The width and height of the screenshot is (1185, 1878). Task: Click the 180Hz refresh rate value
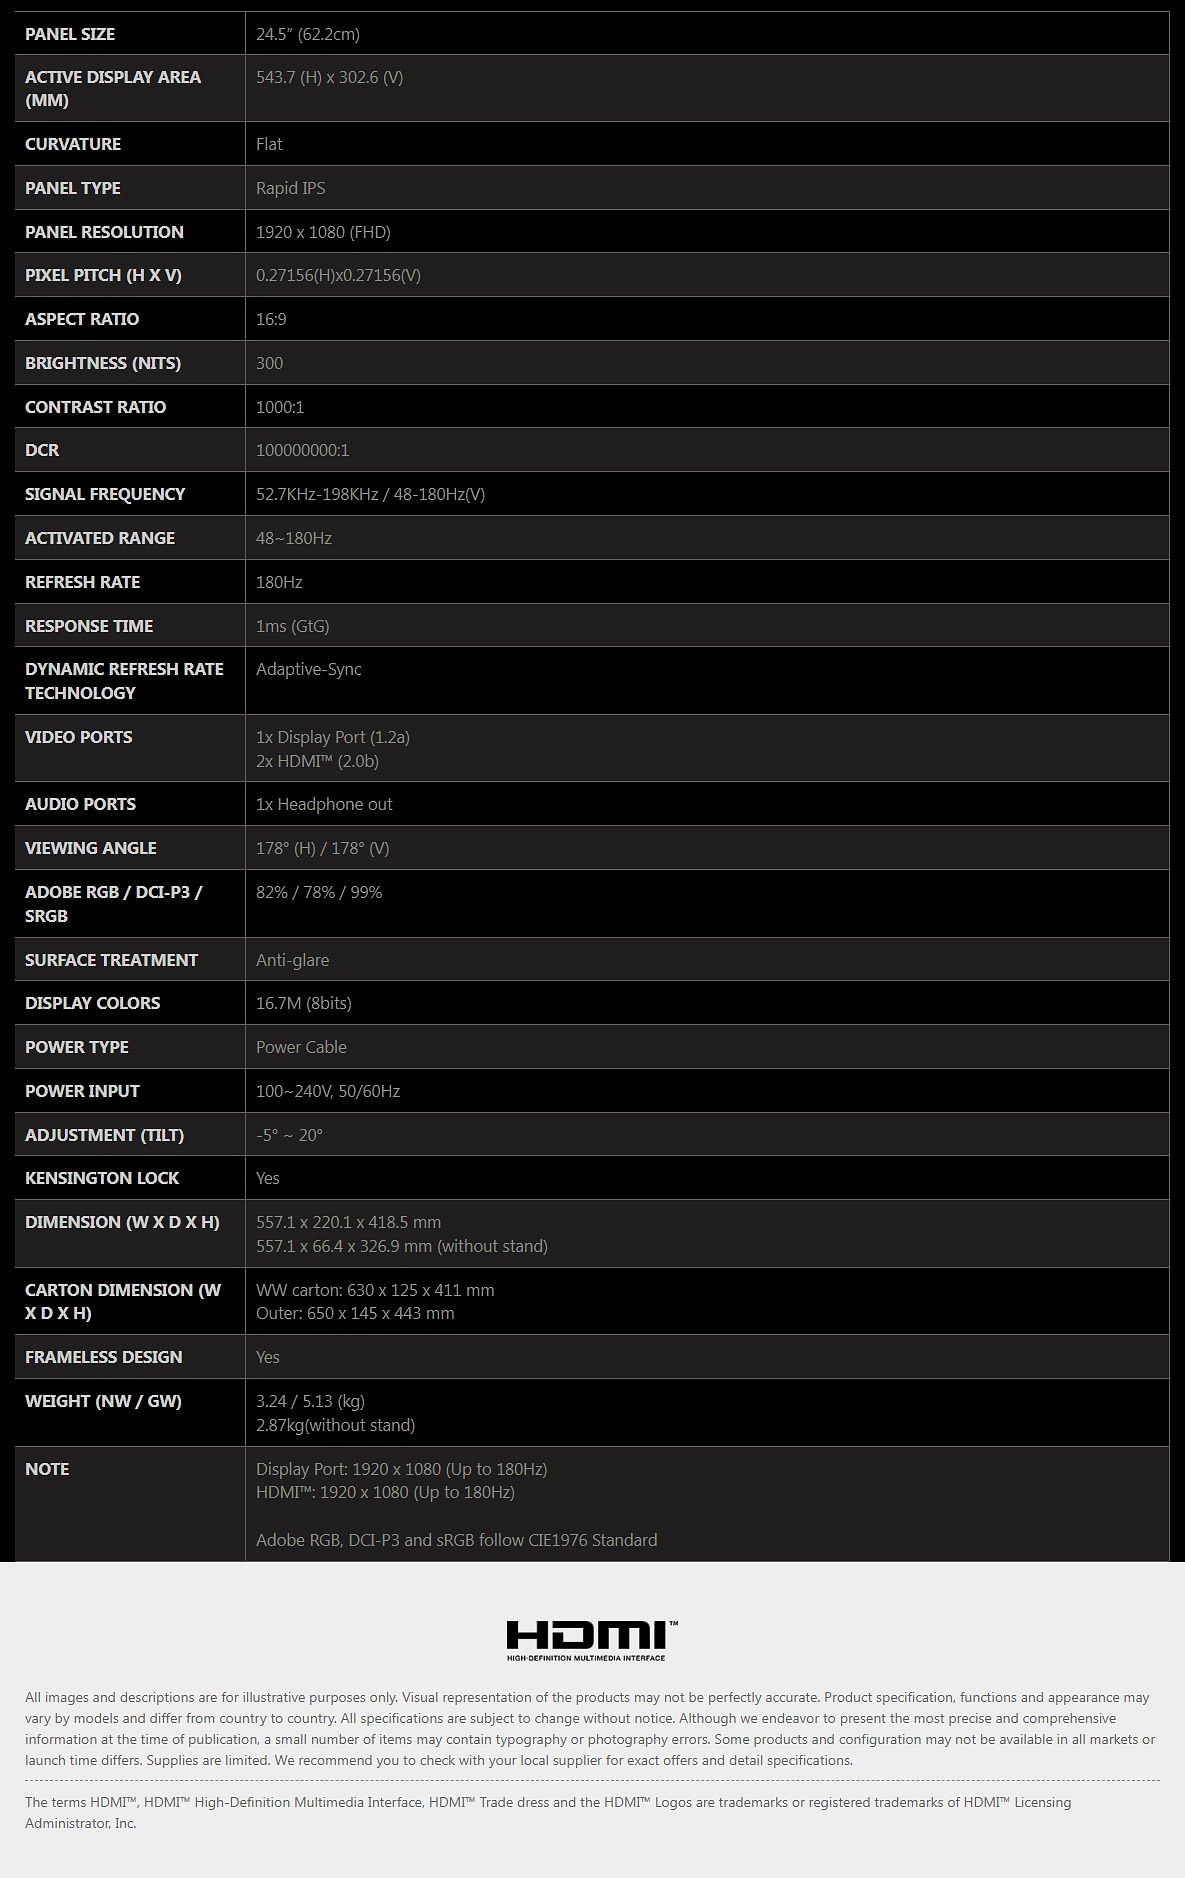[x=279, y=582]
